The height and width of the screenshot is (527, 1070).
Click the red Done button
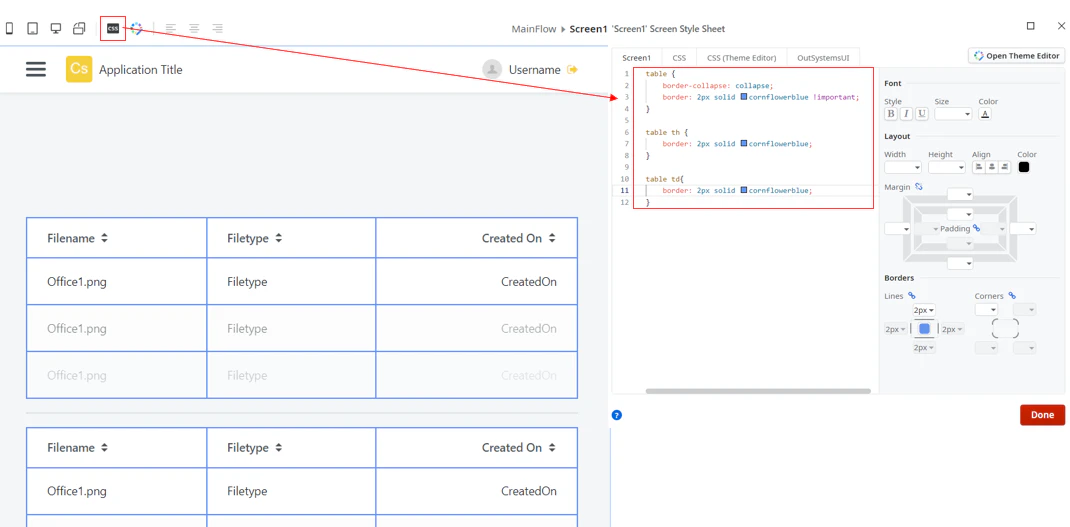point(1042,414)
